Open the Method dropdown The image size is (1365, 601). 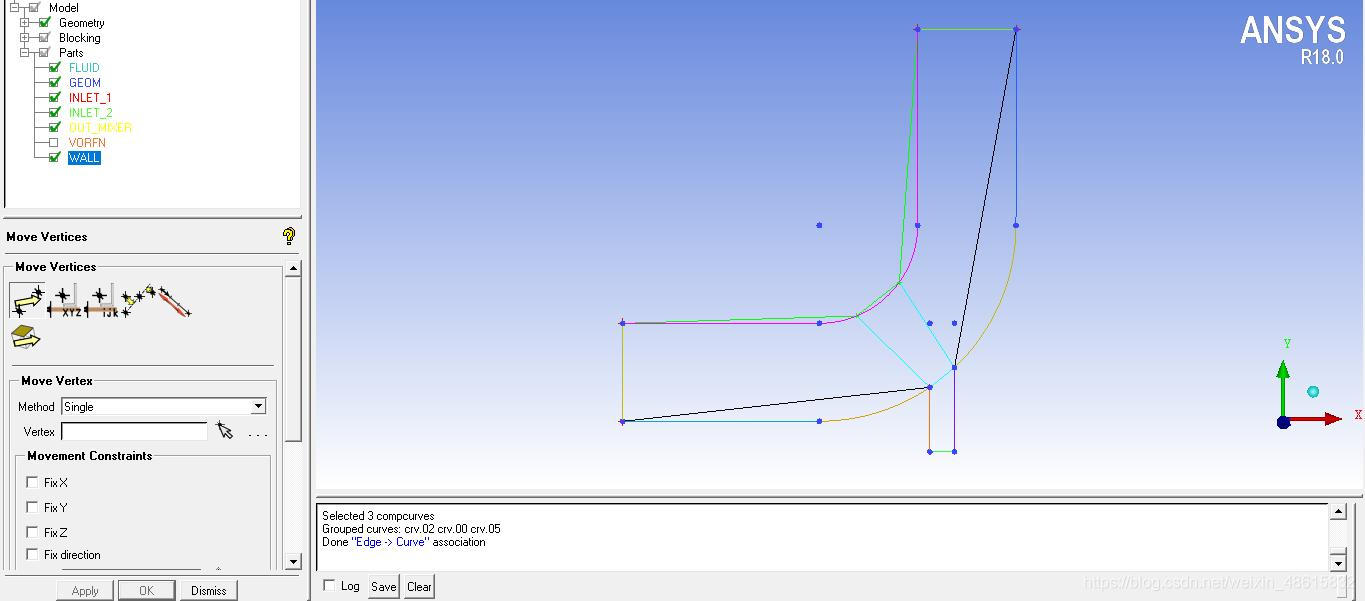[x=258, y=406]
